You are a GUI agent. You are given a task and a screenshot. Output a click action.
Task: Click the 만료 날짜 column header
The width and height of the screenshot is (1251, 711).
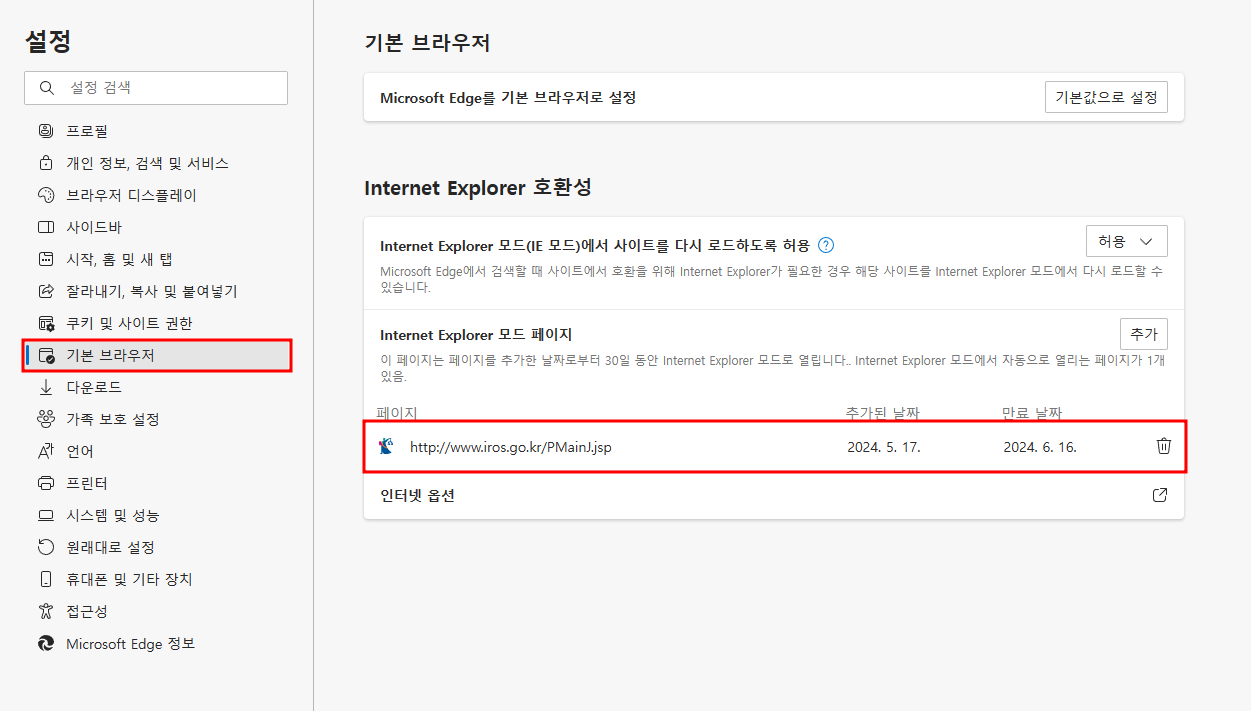coord(1032,413)
